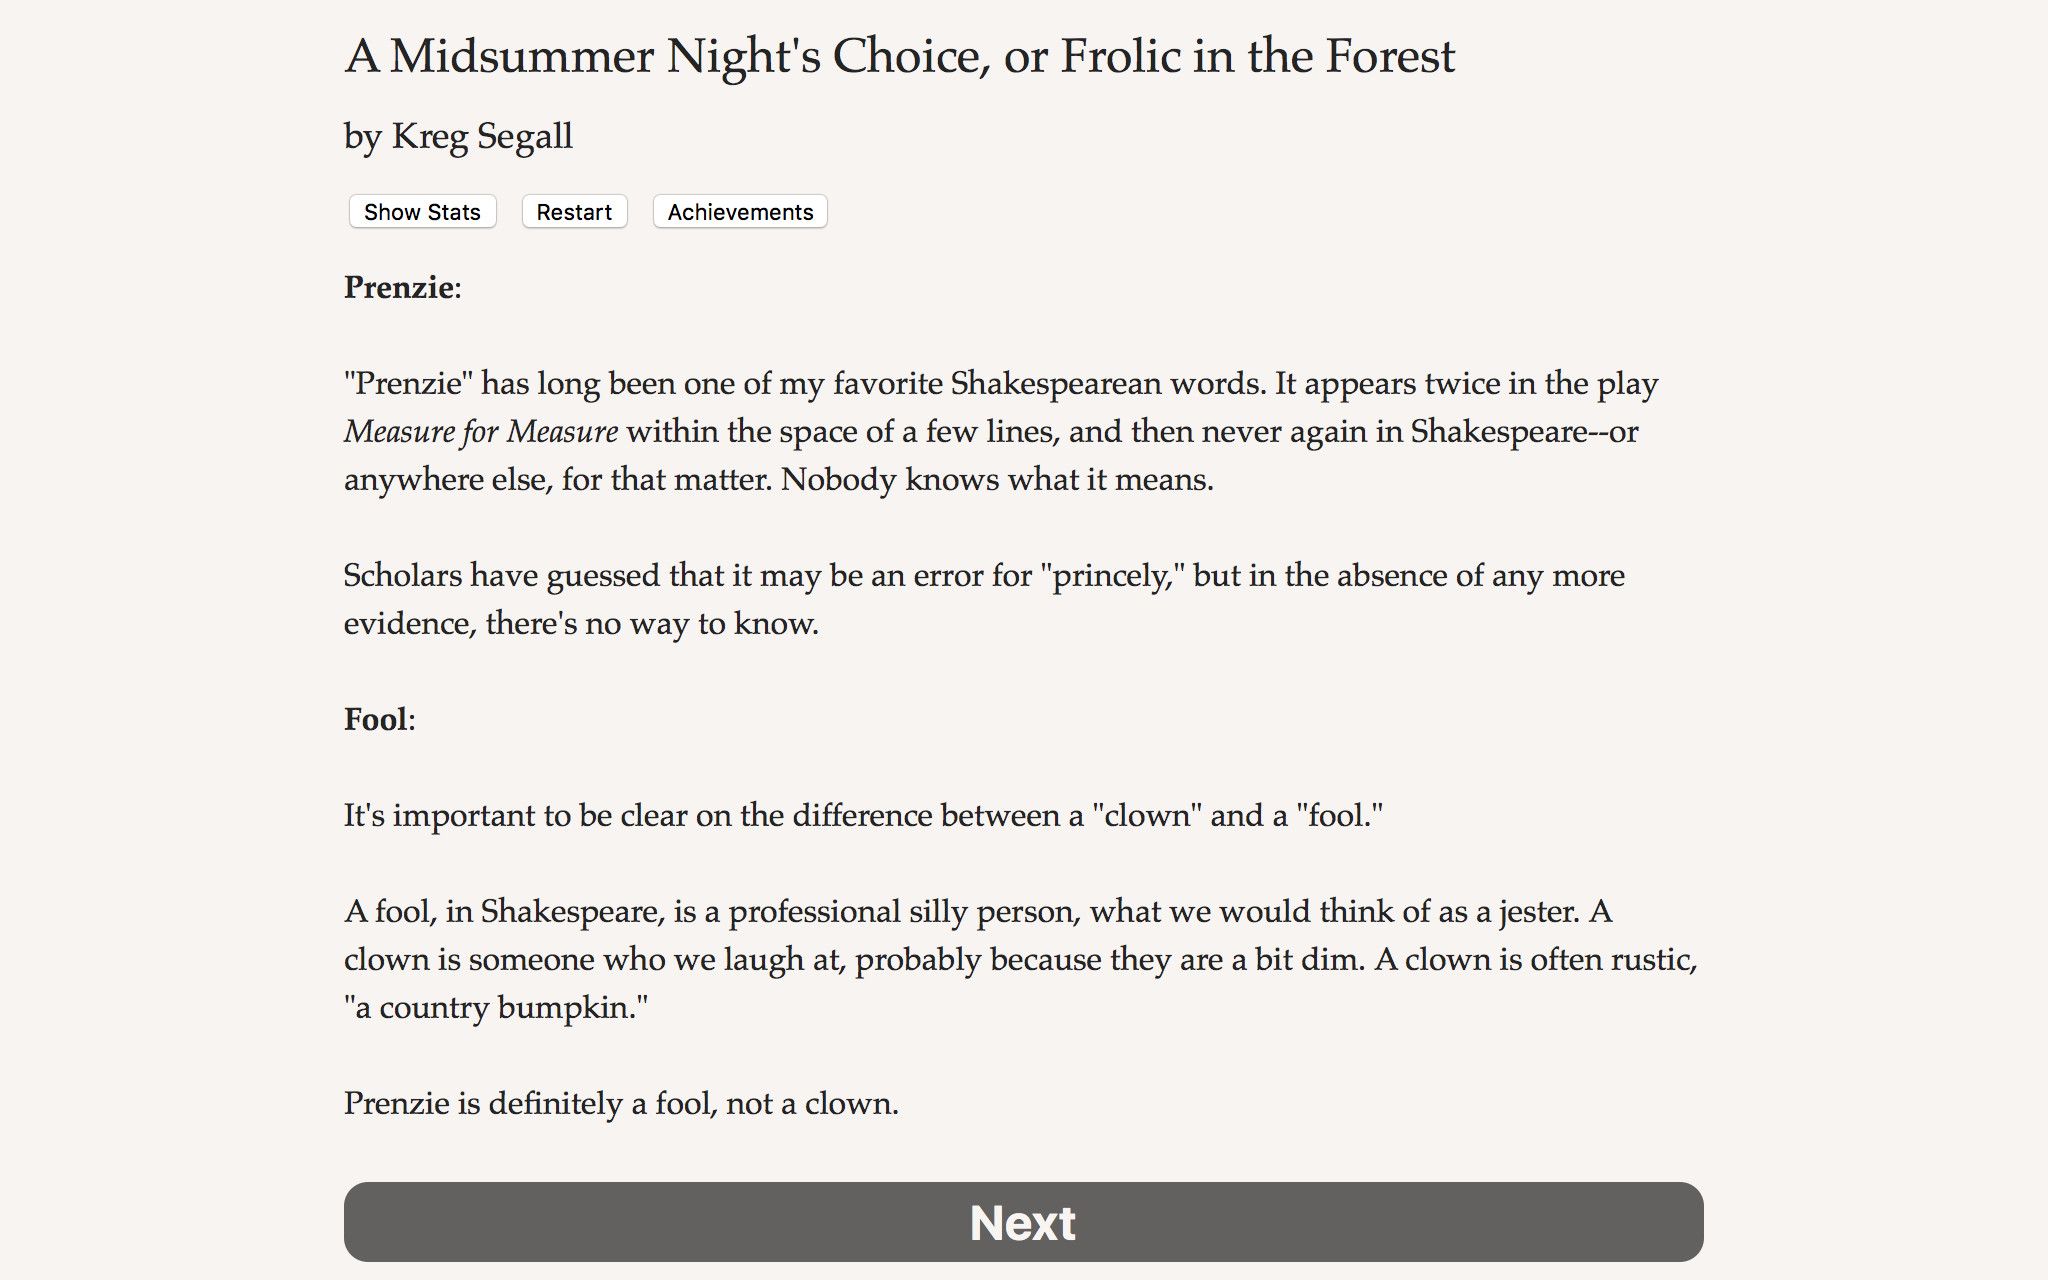Click the sentence 'Nobody knows what it means'
The width and height of the screenshot is (2048, 1280).
click(x=996, y=480)
